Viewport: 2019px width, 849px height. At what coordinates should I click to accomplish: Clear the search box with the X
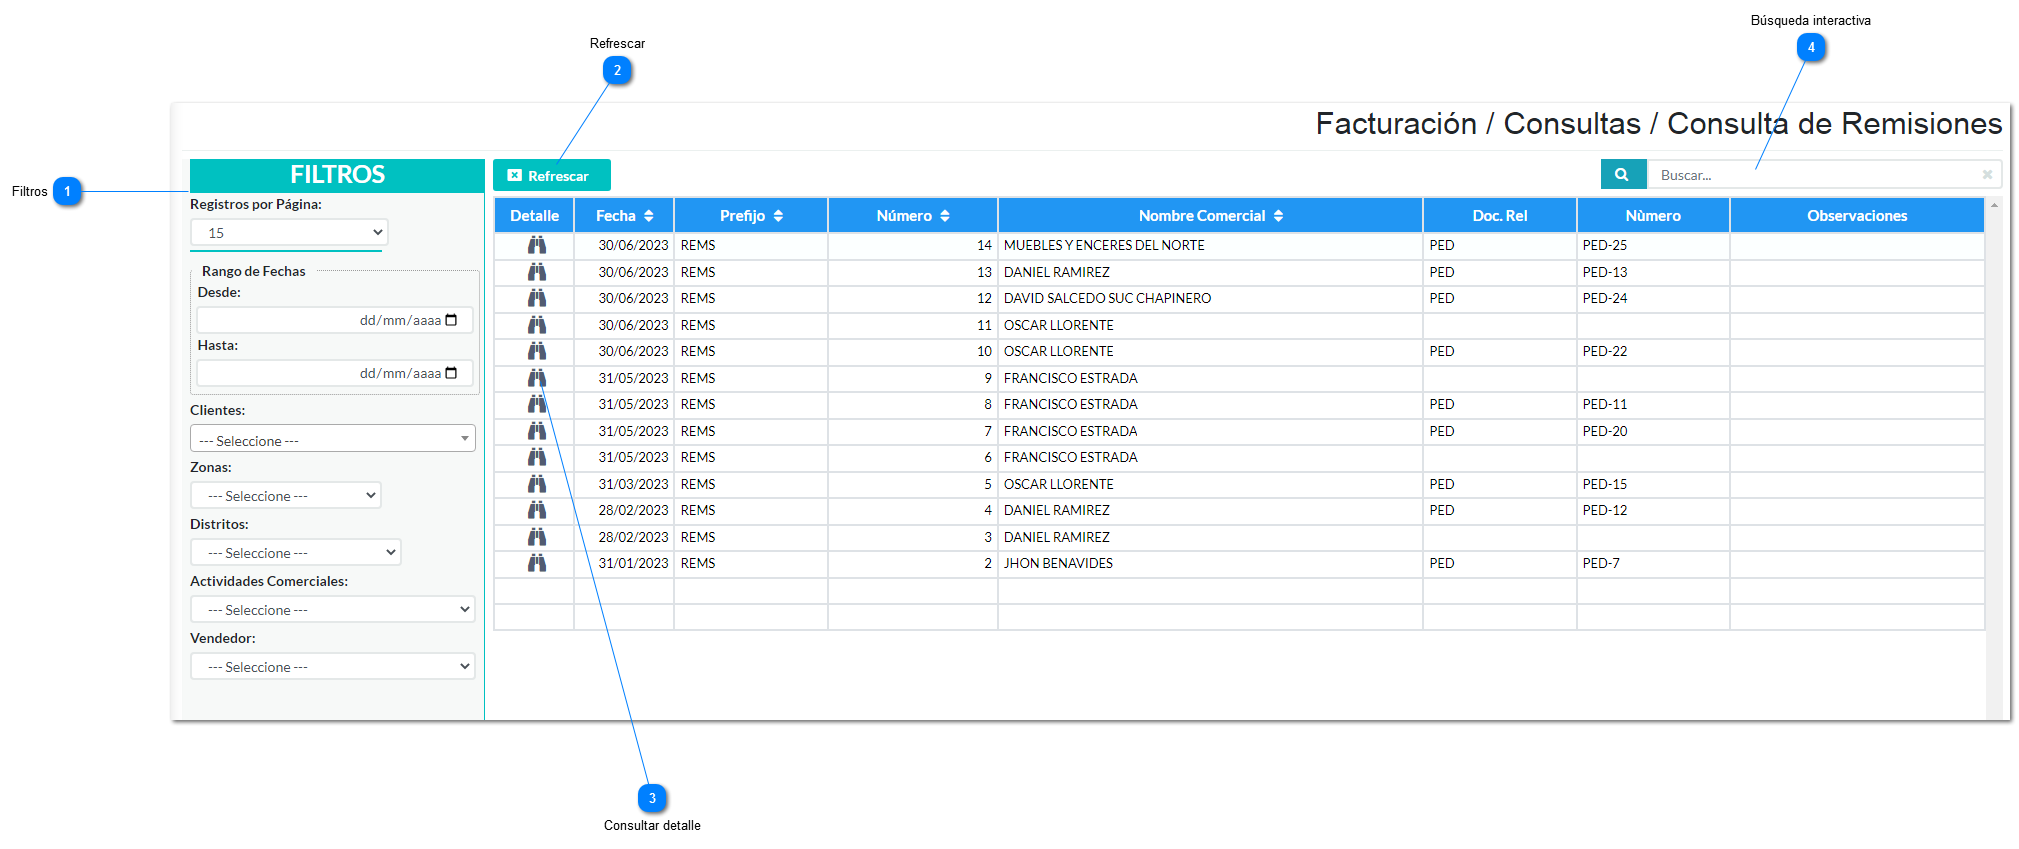(1987, 174)
